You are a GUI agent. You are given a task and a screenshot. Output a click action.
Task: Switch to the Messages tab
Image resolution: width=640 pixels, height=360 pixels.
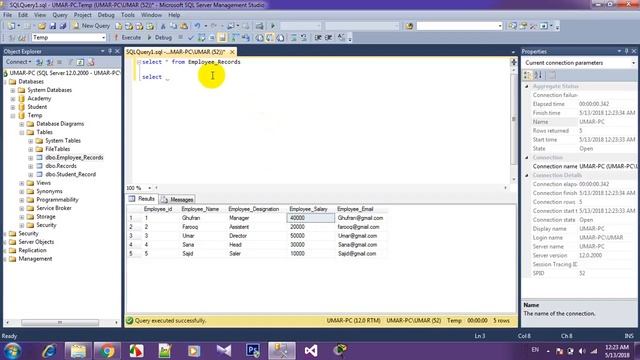point(177,200)
